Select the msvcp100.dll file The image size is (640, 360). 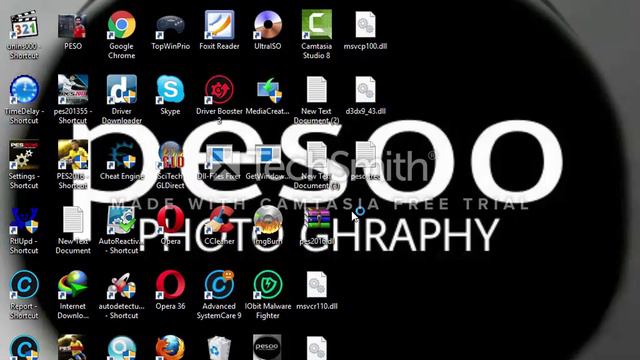click(x=365, y=25)
